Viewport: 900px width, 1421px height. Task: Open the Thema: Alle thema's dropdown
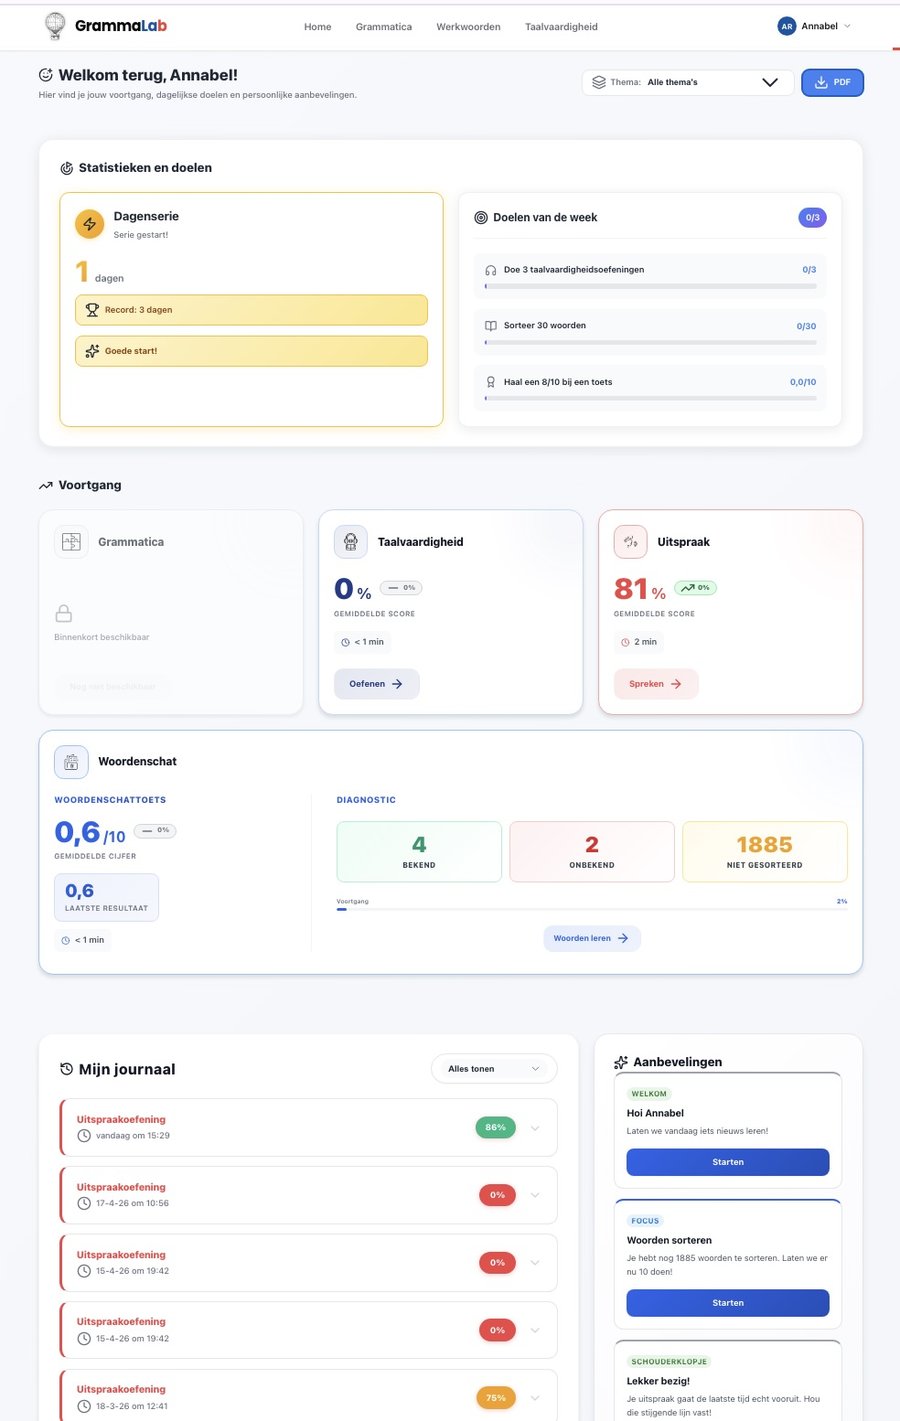click(688, 82)
